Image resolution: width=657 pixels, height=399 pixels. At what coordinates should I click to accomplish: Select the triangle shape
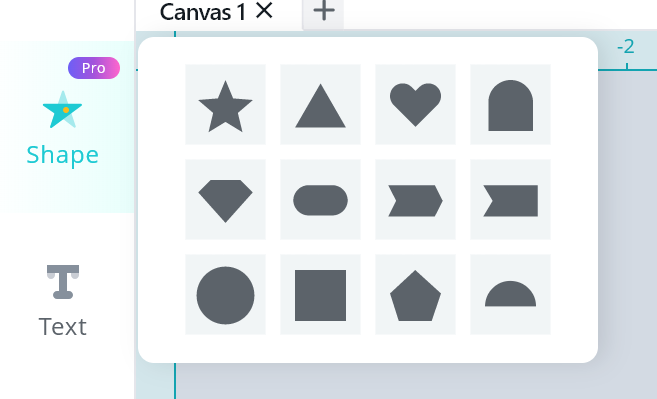point(321,104)
